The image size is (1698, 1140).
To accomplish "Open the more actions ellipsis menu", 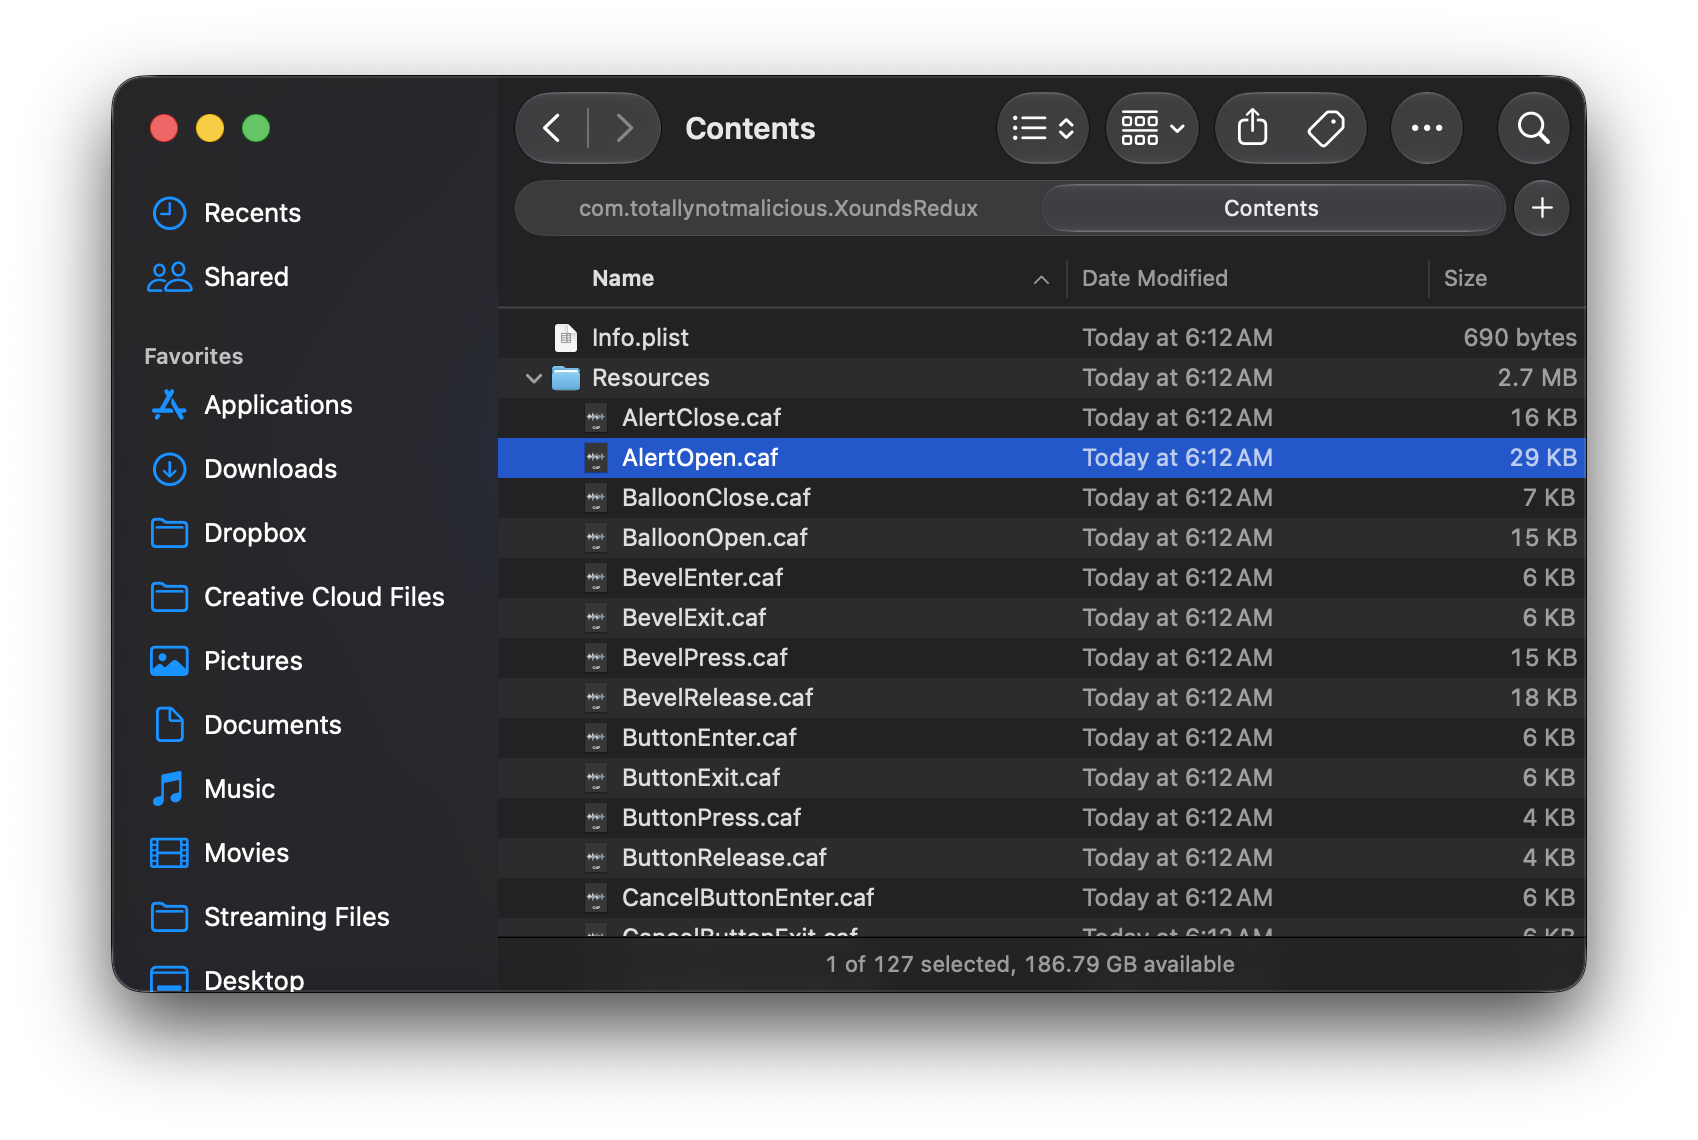I will point(1427,128).
